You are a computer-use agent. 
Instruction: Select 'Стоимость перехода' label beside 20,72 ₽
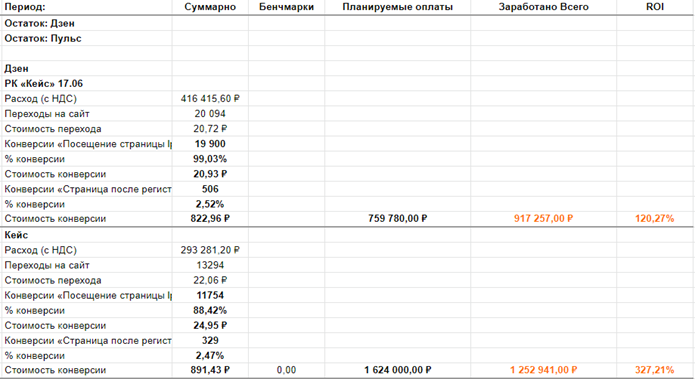tap(53, 129)
